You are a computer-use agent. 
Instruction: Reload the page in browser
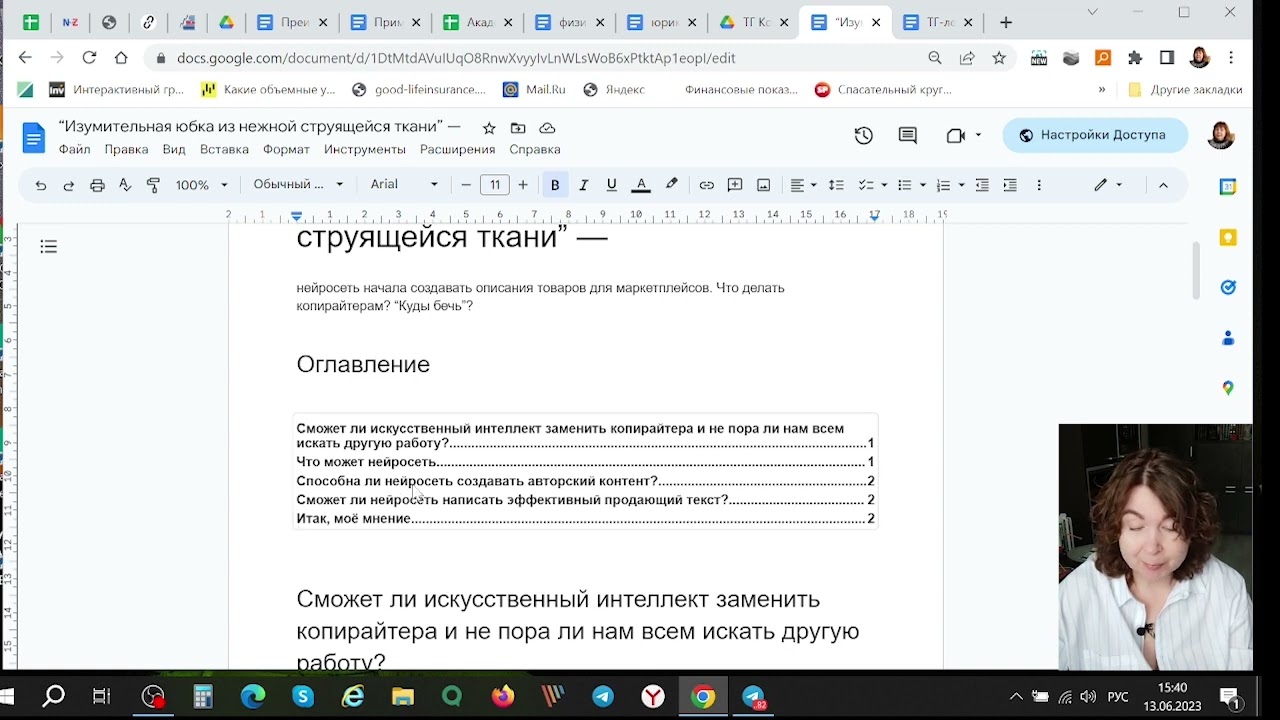click(89, 58)
